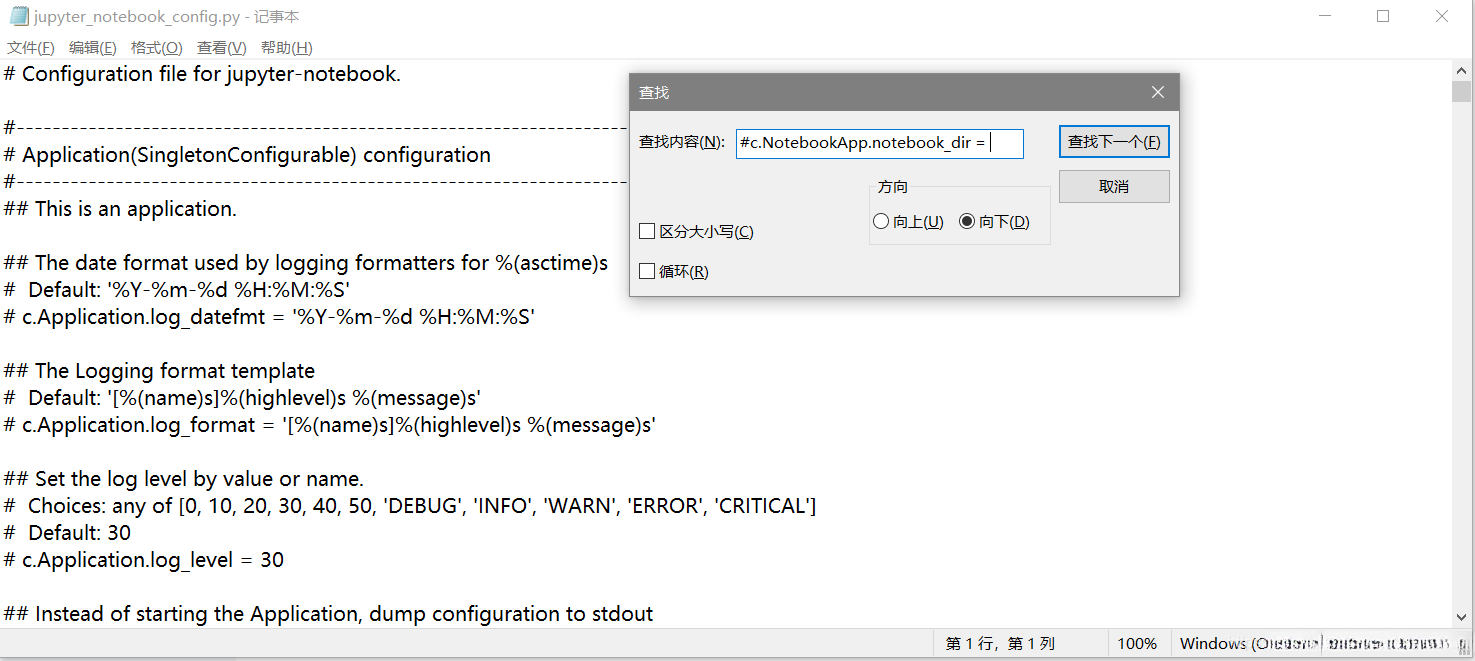Enable the 循环 wrap around checkbox
1475x661 pixels.
(x=647, y=272)
